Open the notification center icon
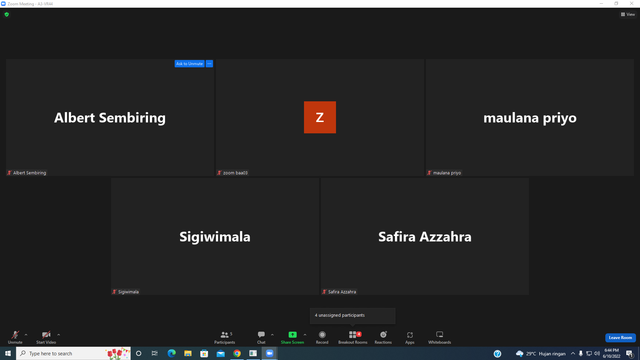The width and height of the screenshot is (640, 360). coord(629,353)
